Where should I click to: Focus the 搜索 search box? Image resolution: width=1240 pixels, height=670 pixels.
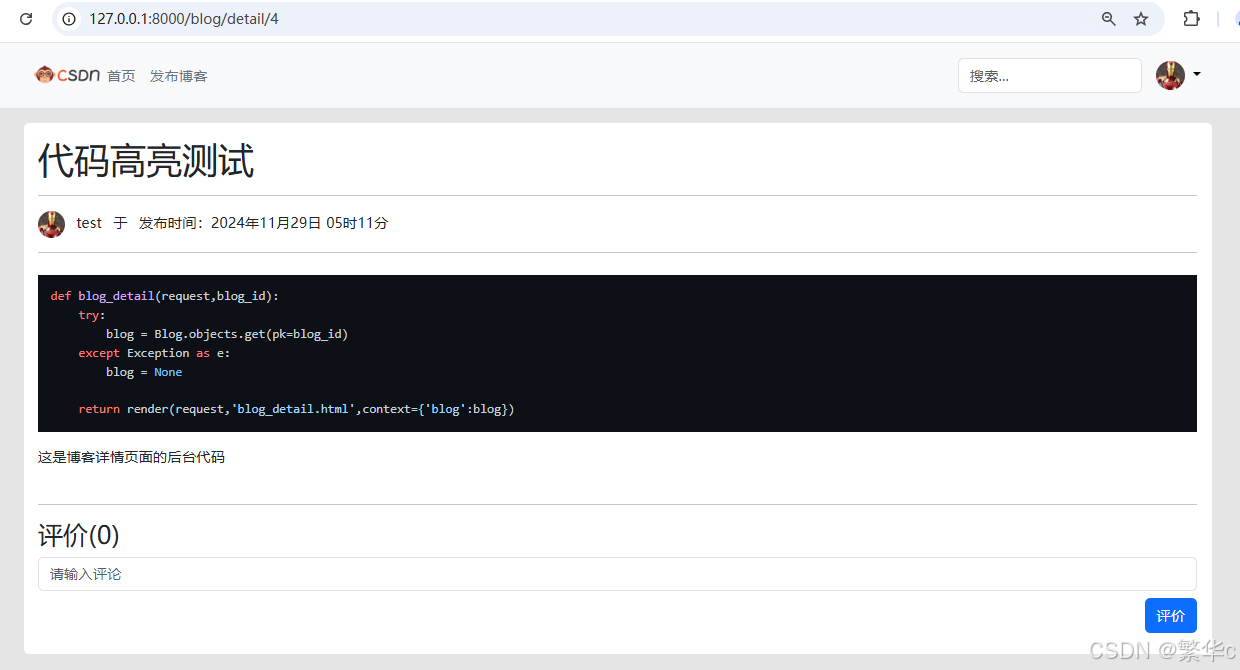(x=1049, y=75)
